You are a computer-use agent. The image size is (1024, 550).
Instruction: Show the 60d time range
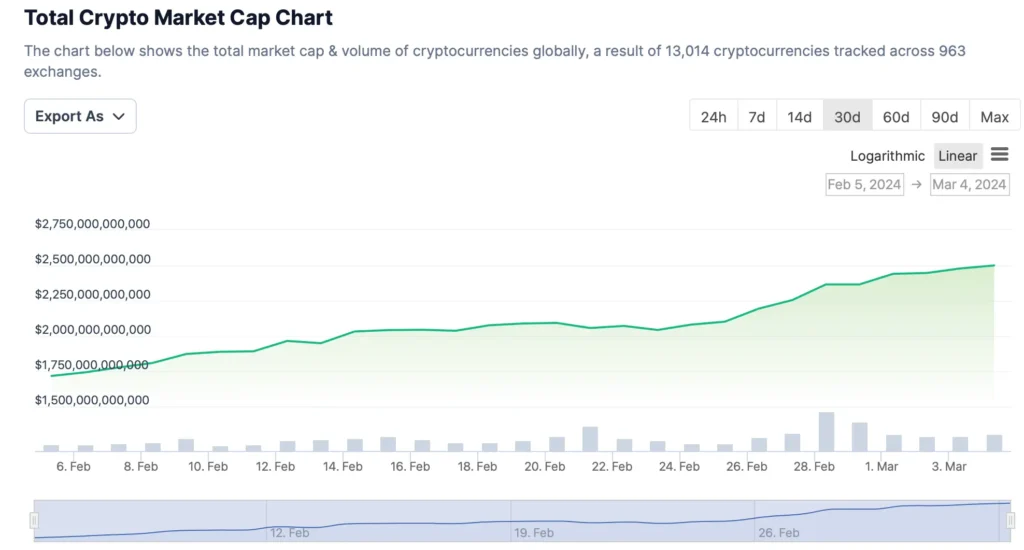click(x=896, y=117)
